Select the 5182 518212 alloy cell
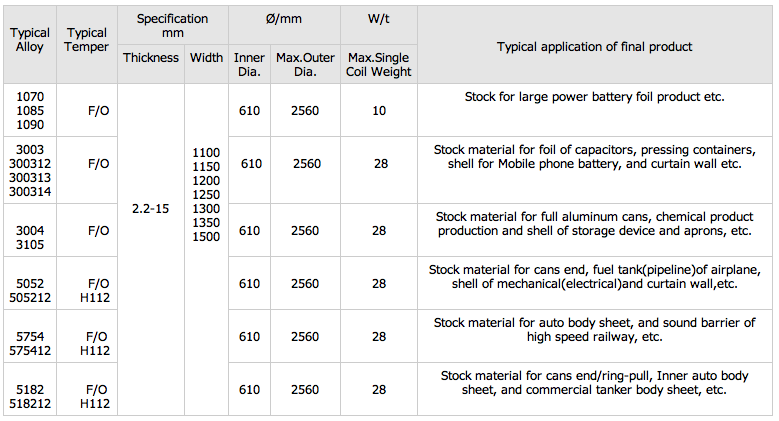Viewport: 779px width, 421px height. coord(30,397)
